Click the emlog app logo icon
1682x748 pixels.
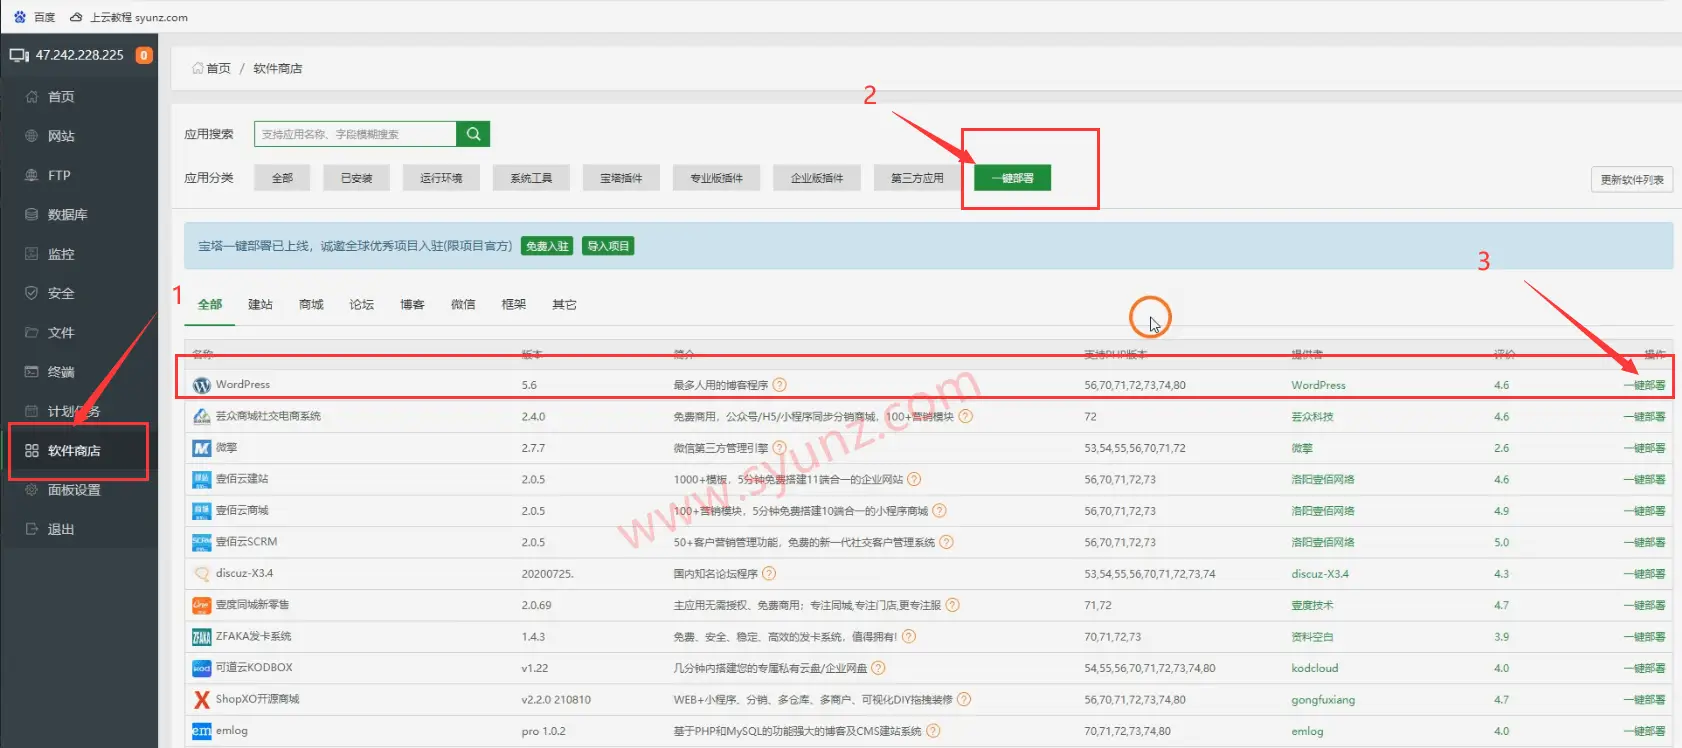(x=202, y=731)
